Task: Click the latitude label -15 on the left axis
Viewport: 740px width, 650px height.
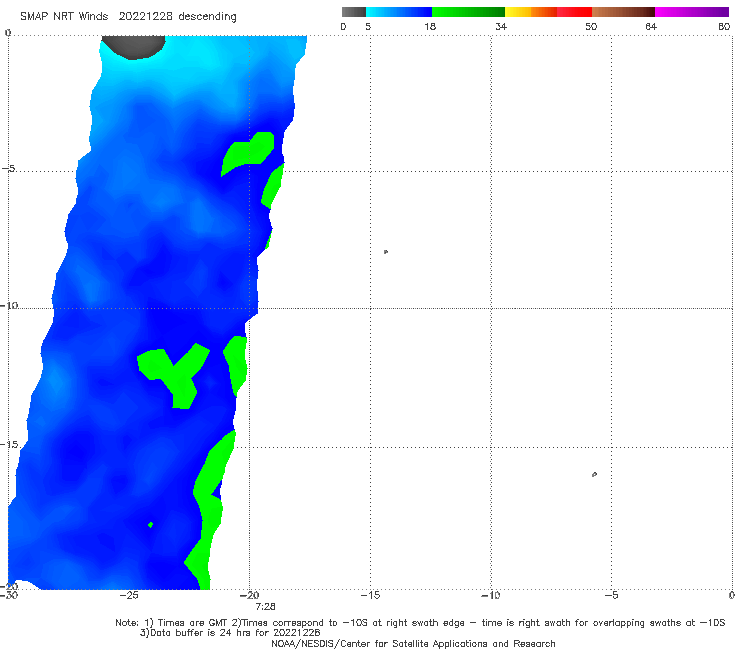Action: (9, 445)
